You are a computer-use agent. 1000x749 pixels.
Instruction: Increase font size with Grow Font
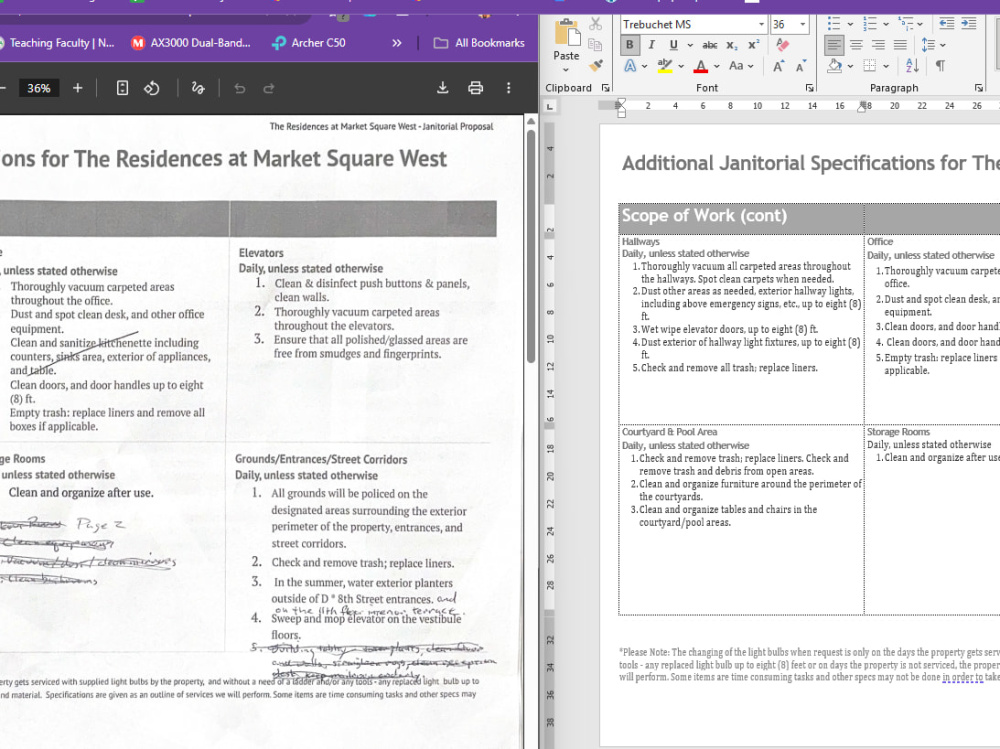click(x=779, y=66)
